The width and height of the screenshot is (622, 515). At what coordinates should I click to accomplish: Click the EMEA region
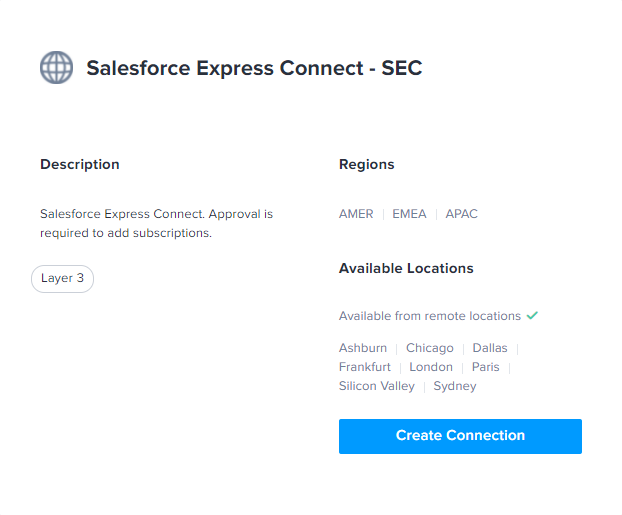[x=409, y=214]
